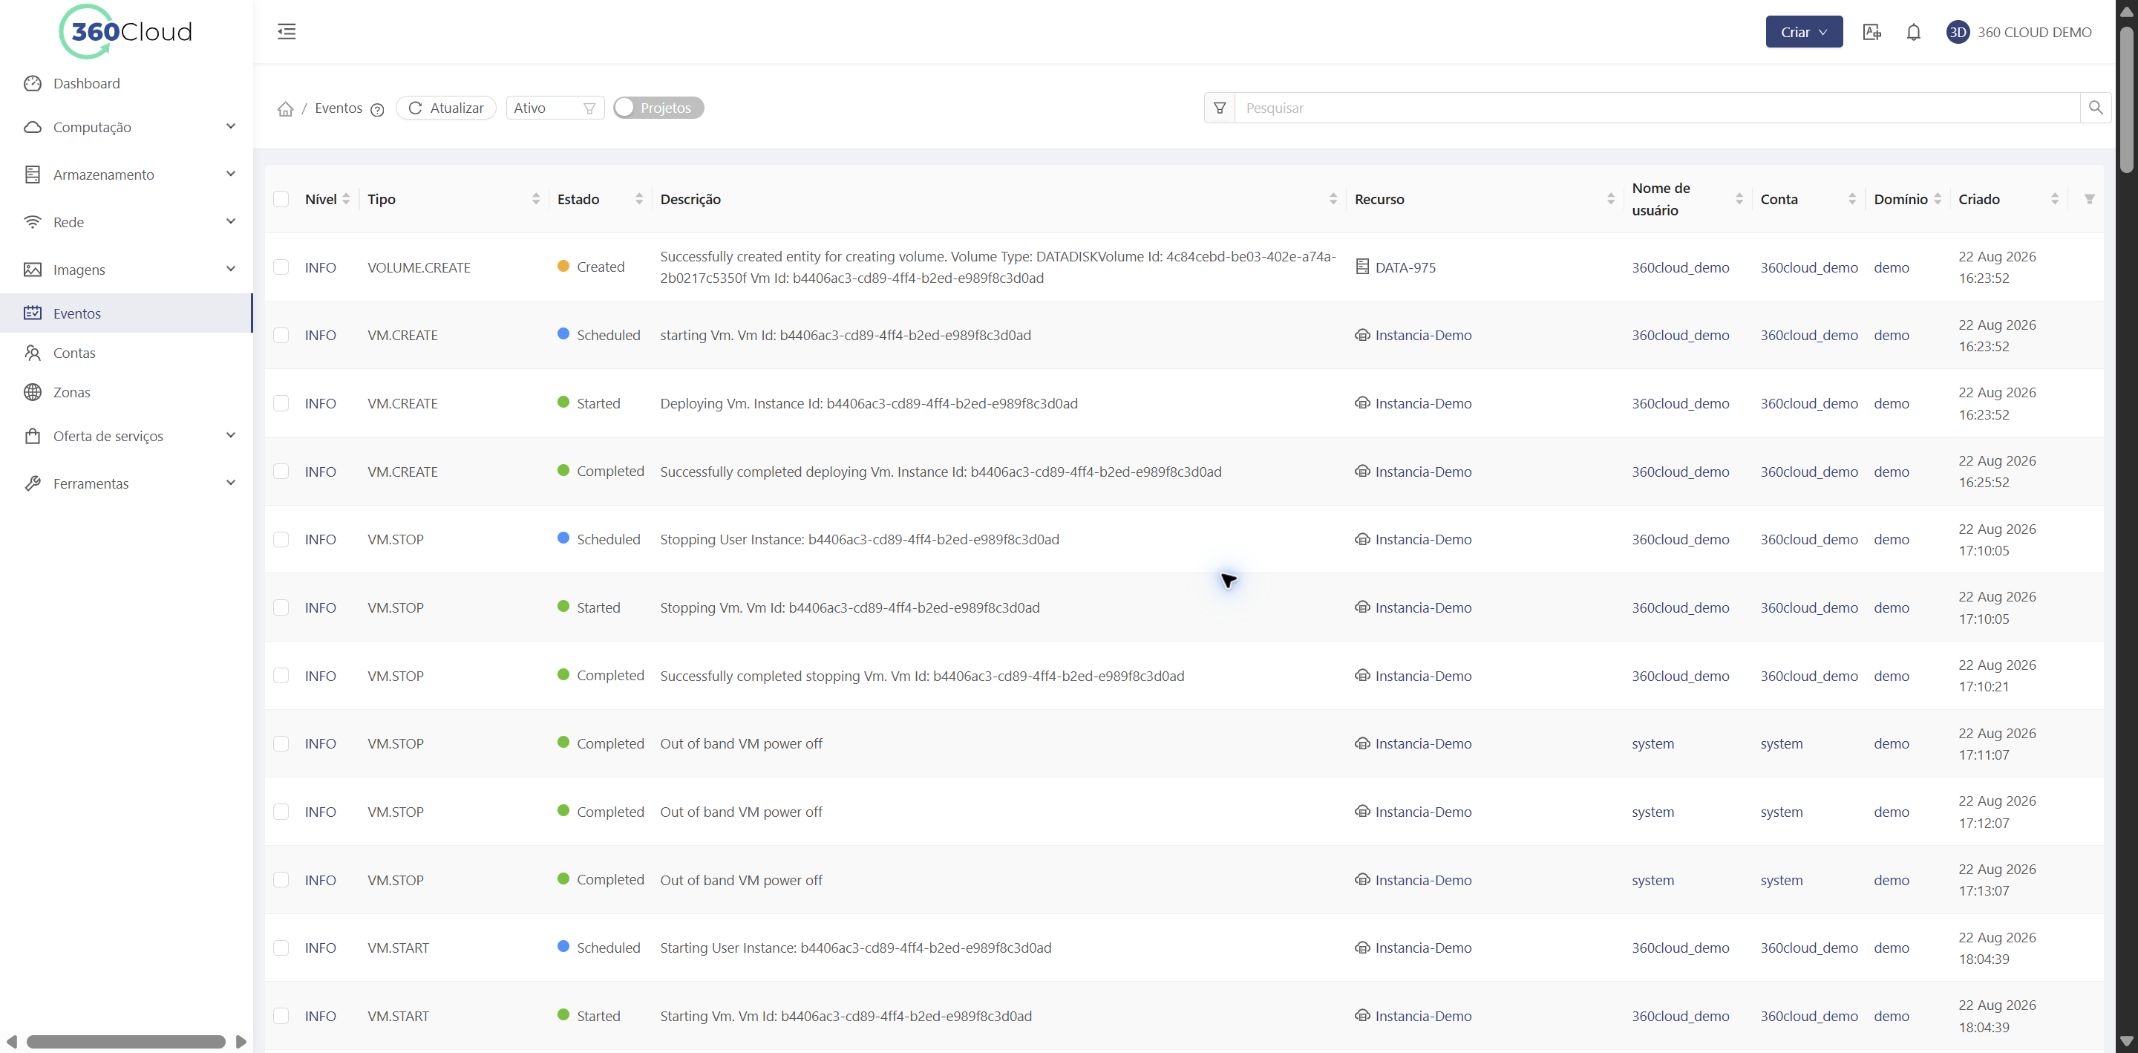Click the 3D user avatar icon
Viewport: 2138px width, 1053px height.
(x=1957, y=32)
